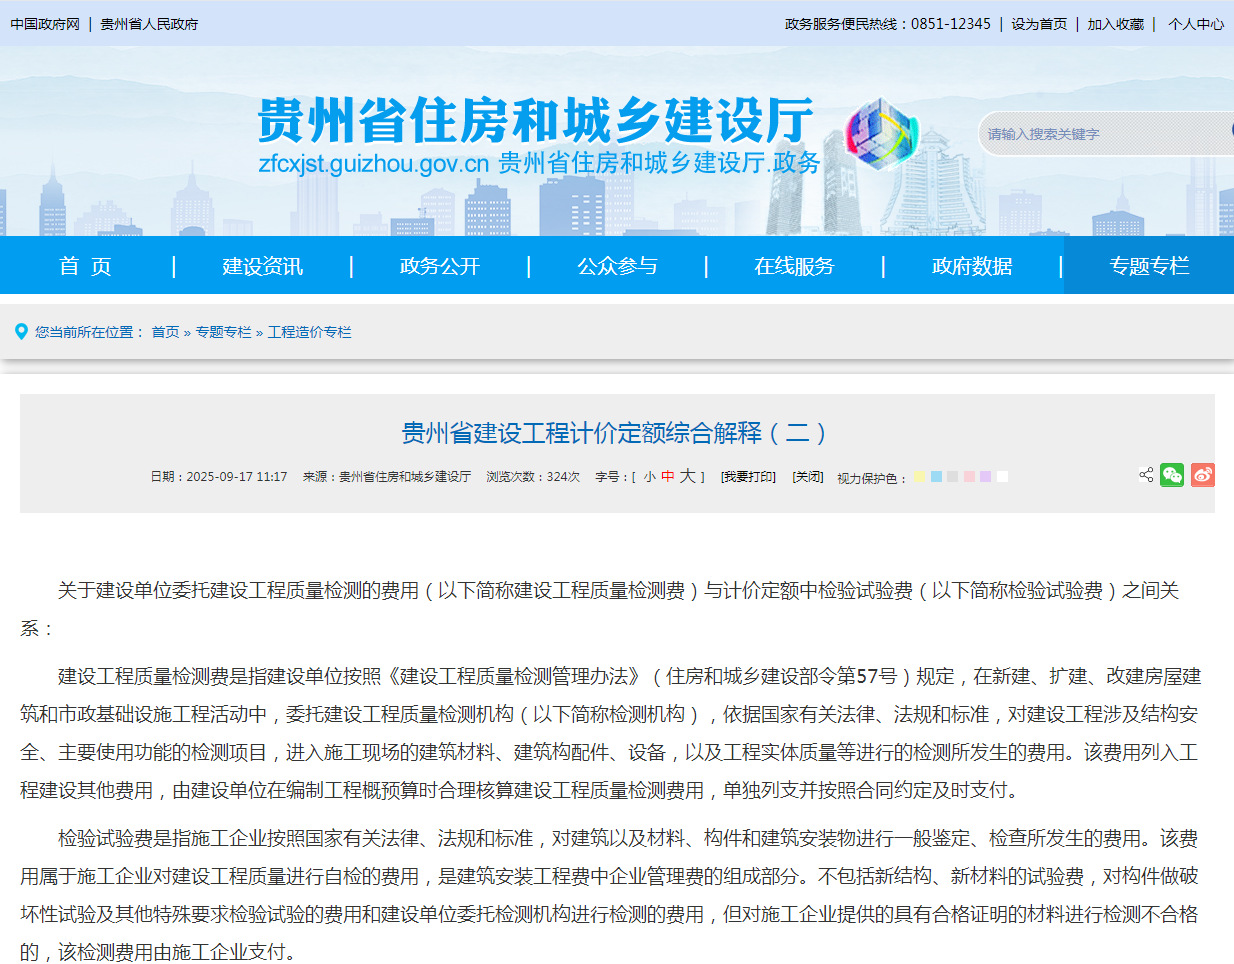Go to the 专题专栏 navigation tab
The image size is (1234, 964).
(x=1149, y=266)
